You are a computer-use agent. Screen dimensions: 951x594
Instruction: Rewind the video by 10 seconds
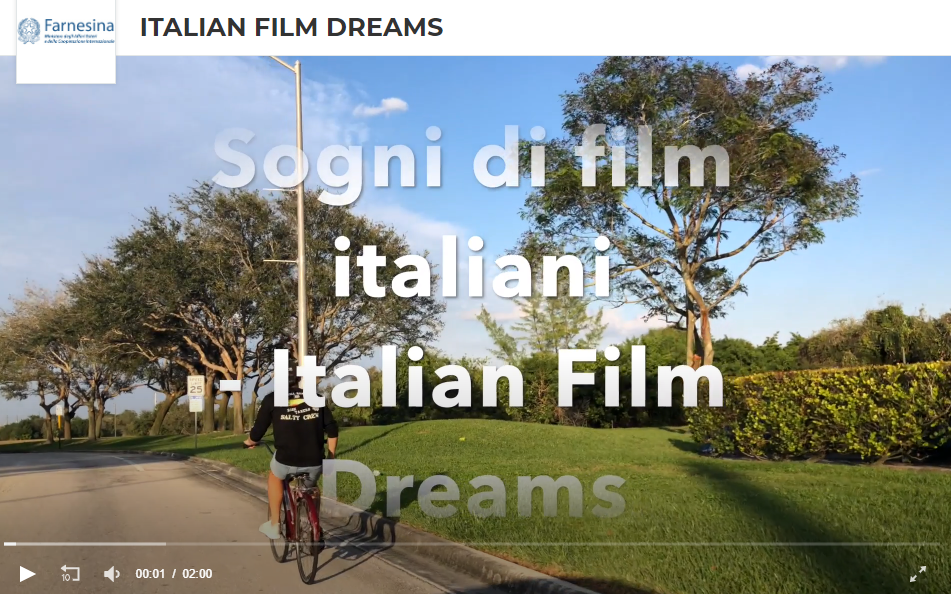[x=70, y=573]
